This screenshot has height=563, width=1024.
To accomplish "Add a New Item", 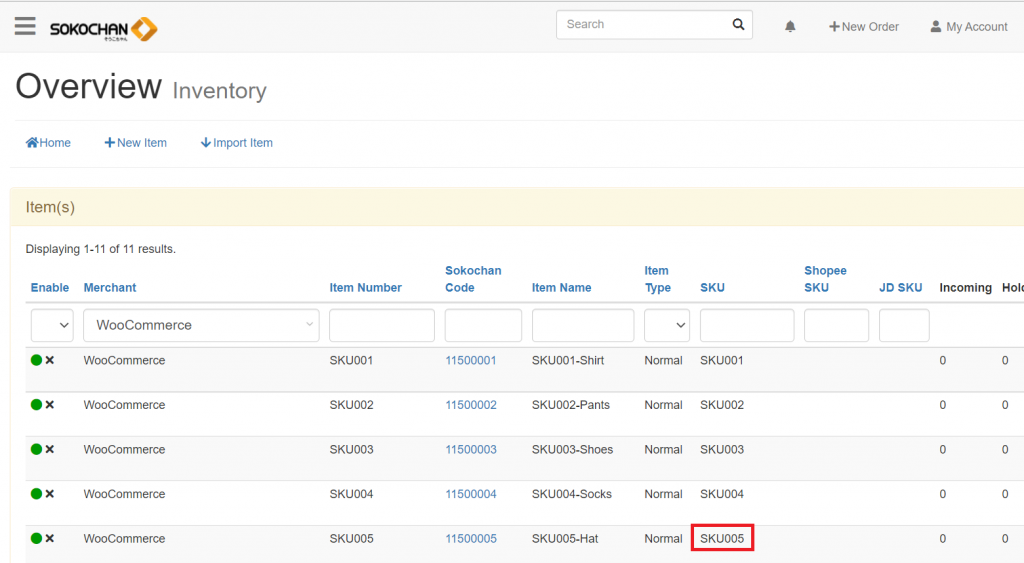I will click(135, 142).
